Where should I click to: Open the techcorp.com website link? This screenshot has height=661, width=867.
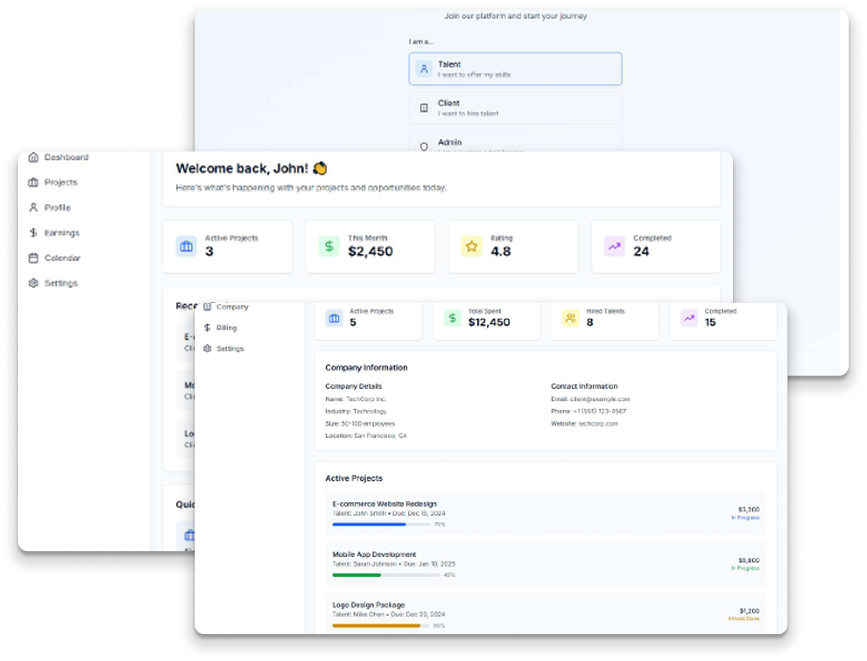coord(597,424)
